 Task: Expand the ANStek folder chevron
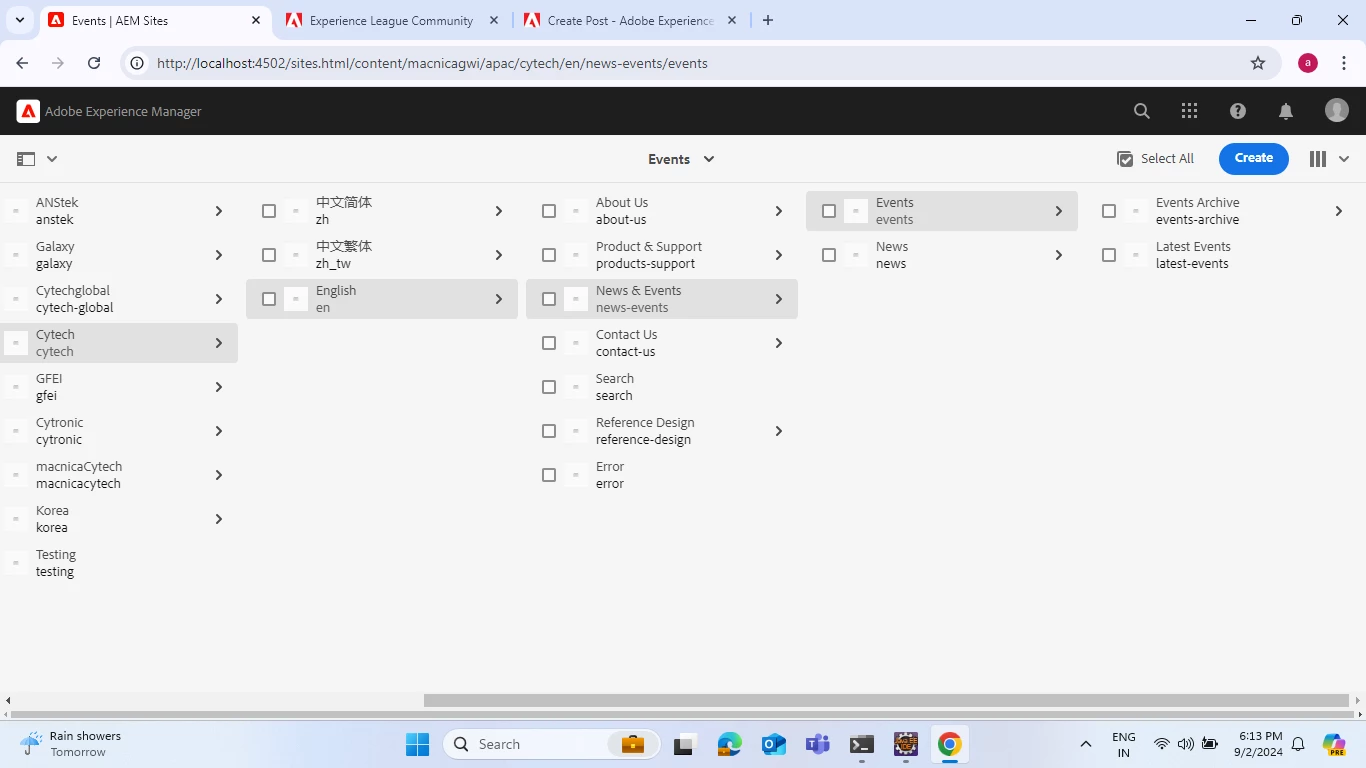pyautogui.click(x=218, y=211)
